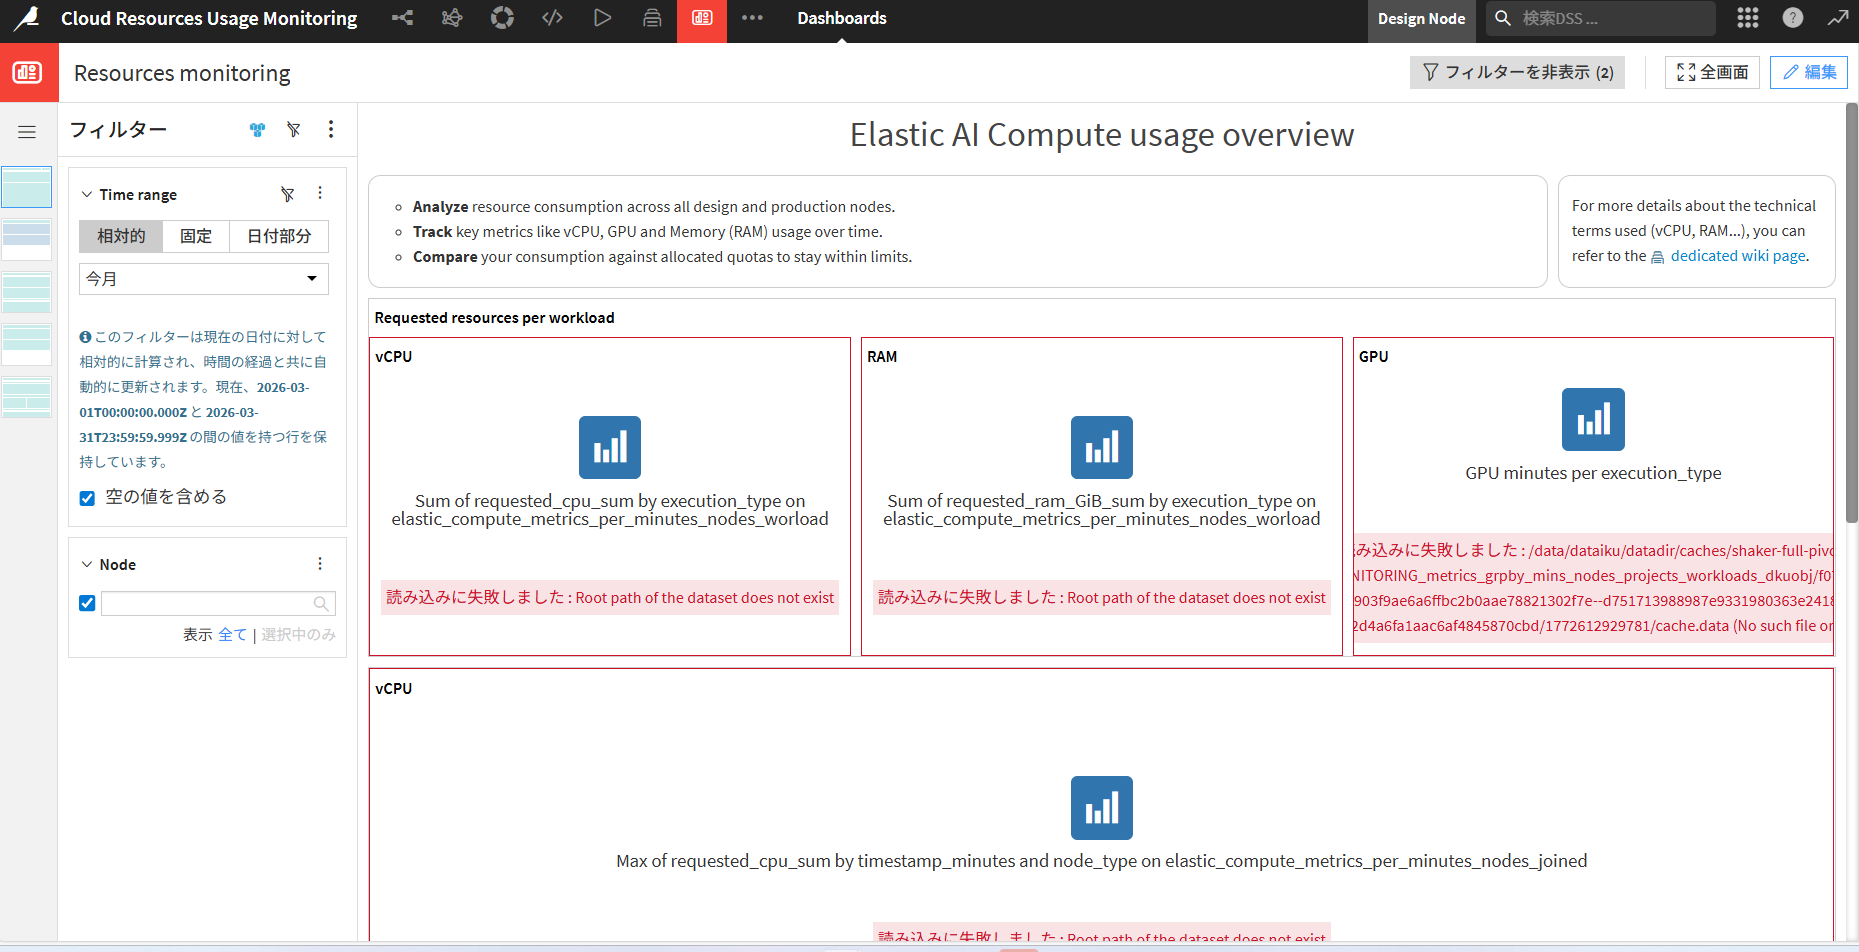The image size is (1859, 952).
Task: Click the red dashboard icon beside page title
Action: [28, 72]
